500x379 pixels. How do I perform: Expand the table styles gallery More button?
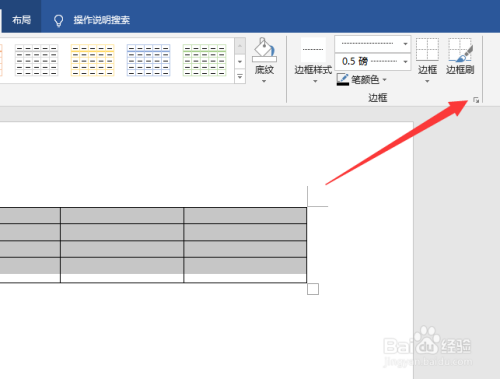pos(240,77)
